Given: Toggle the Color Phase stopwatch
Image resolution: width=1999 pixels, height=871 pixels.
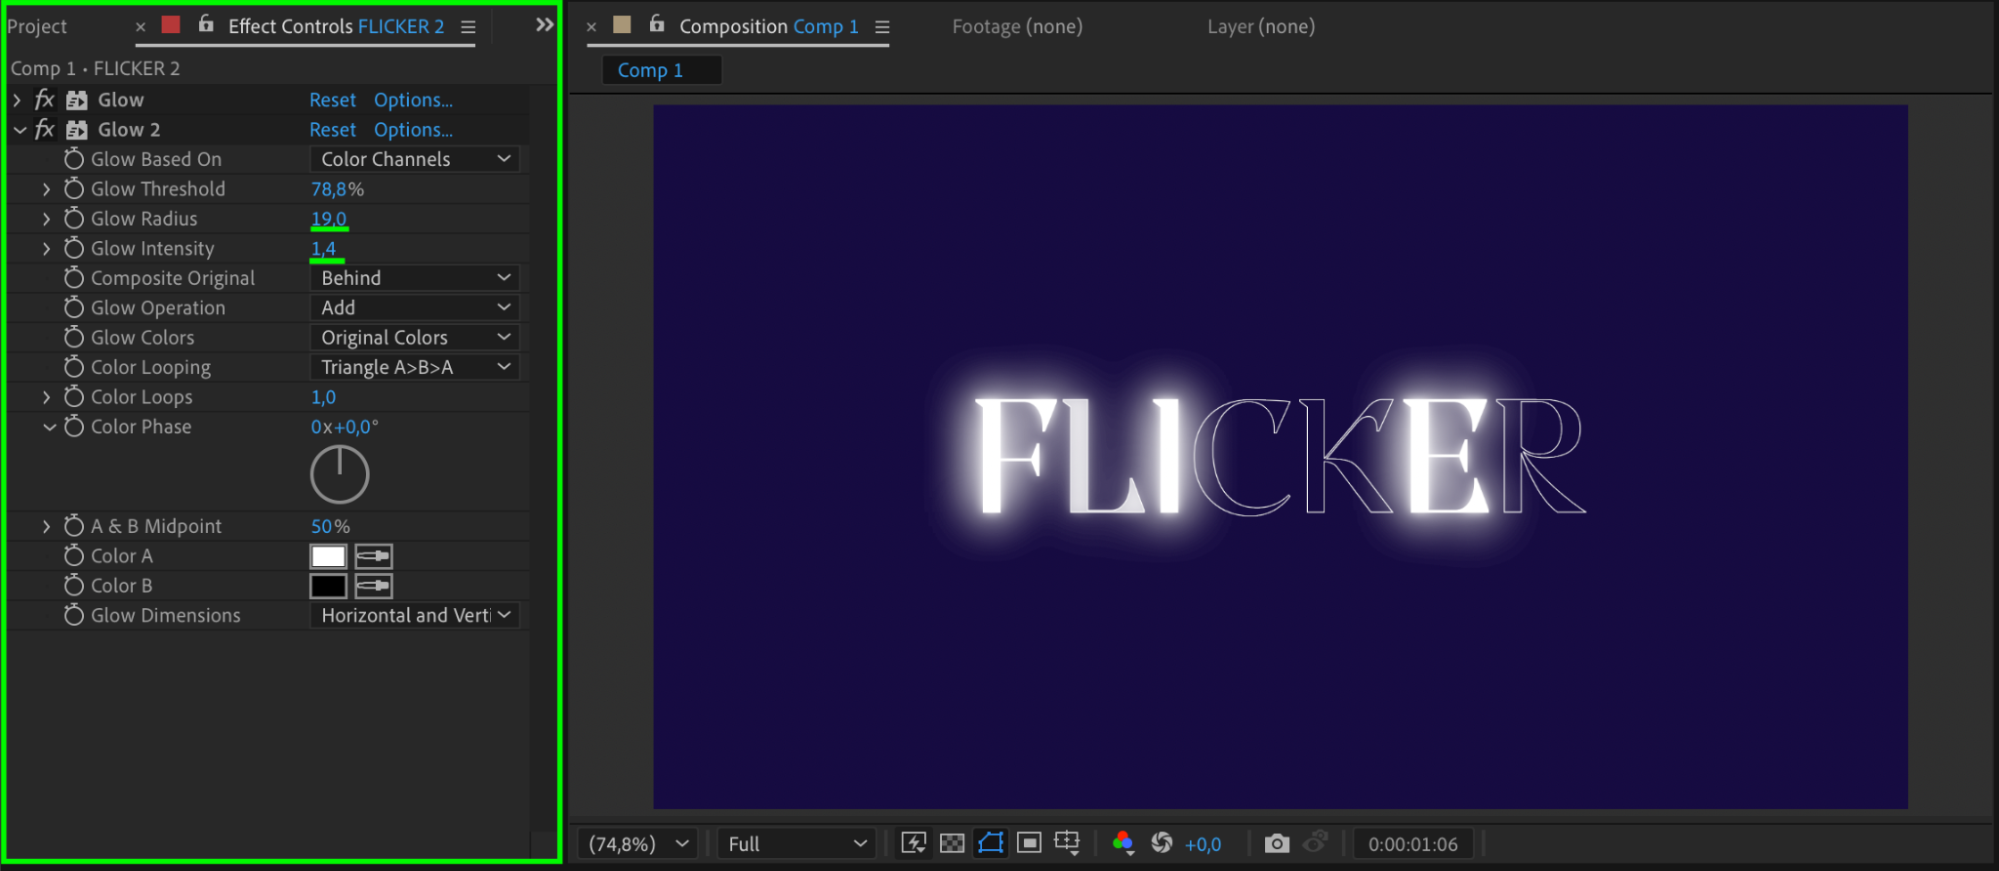Looking at the screenshot, I should [x=74, y=427].
